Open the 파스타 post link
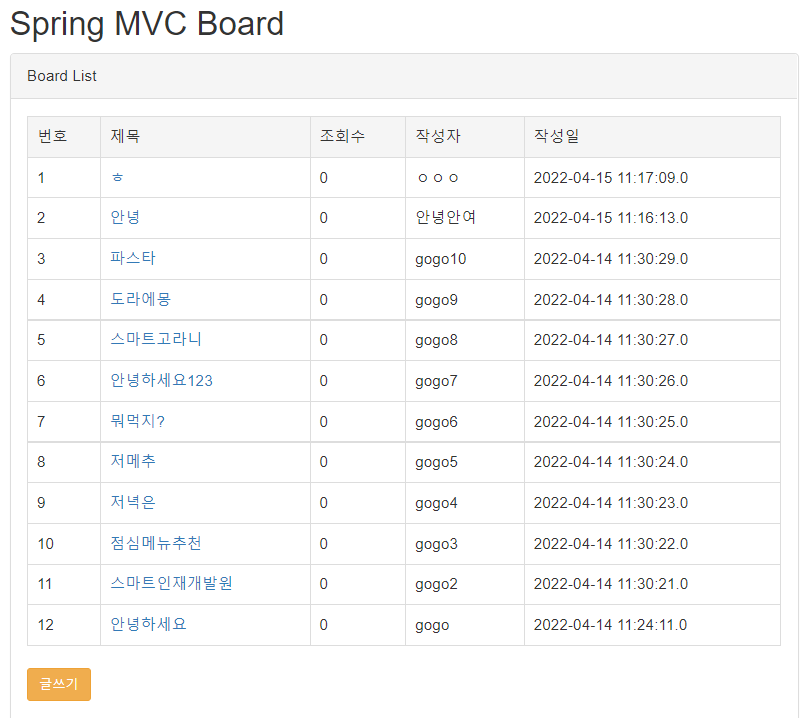 [133, 258]
